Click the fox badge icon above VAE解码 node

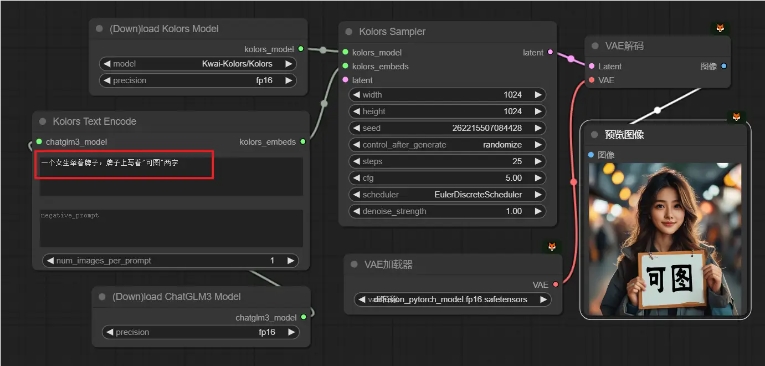click(x=720, y=28)
